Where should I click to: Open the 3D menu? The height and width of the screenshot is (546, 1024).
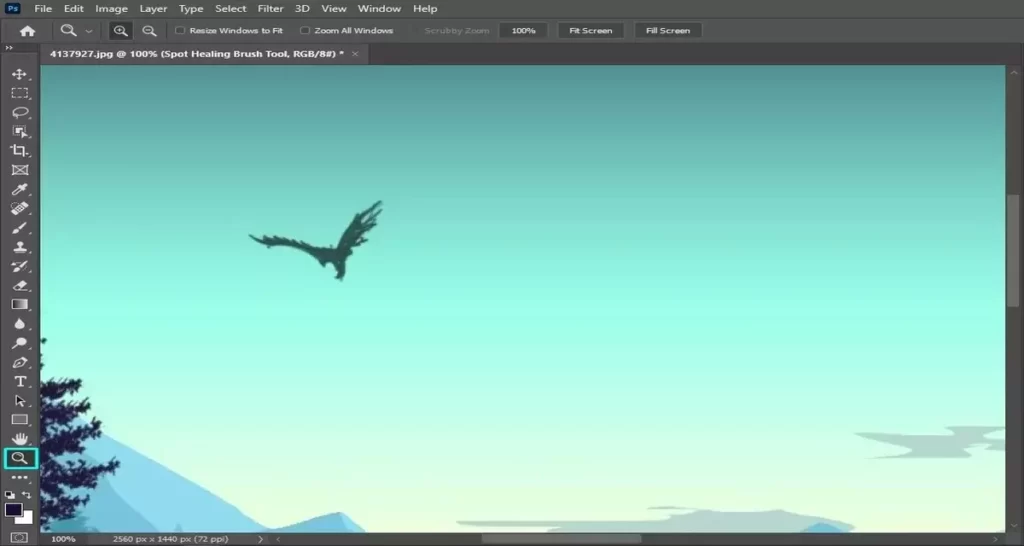(x=302, y=8)
